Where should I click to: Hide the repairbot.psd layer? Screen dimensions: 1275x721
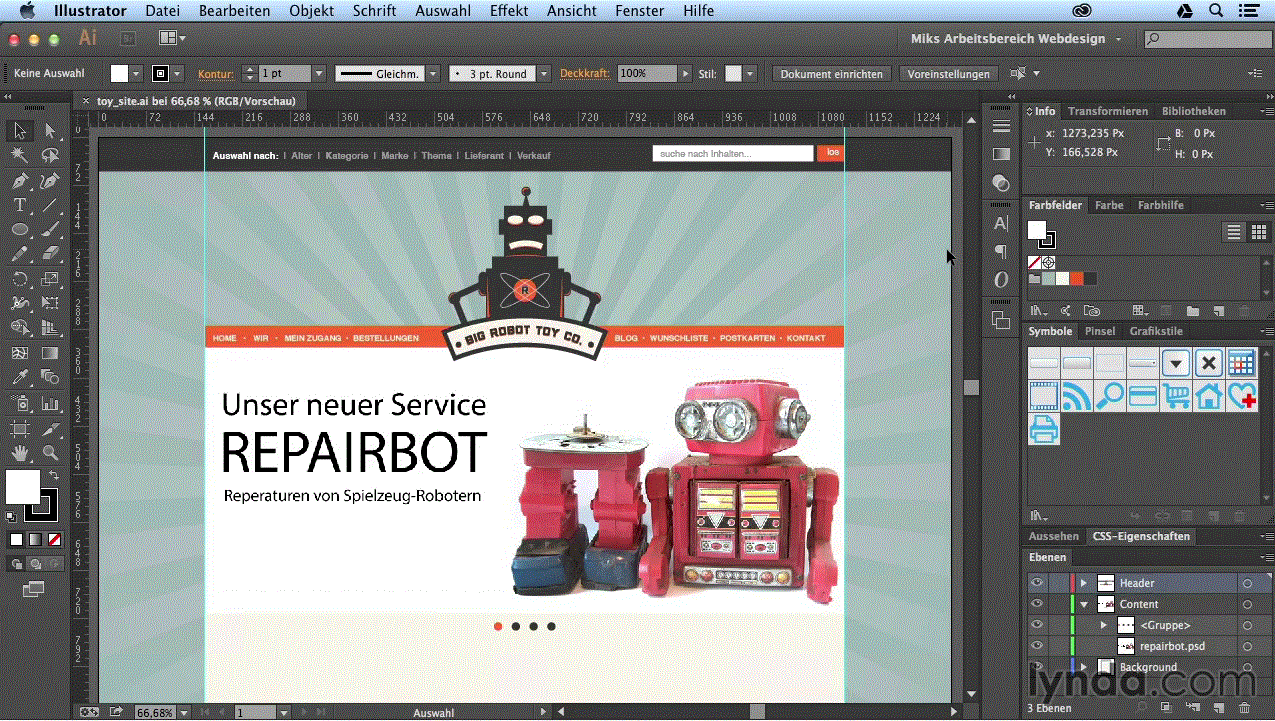tap(1037, 646)
